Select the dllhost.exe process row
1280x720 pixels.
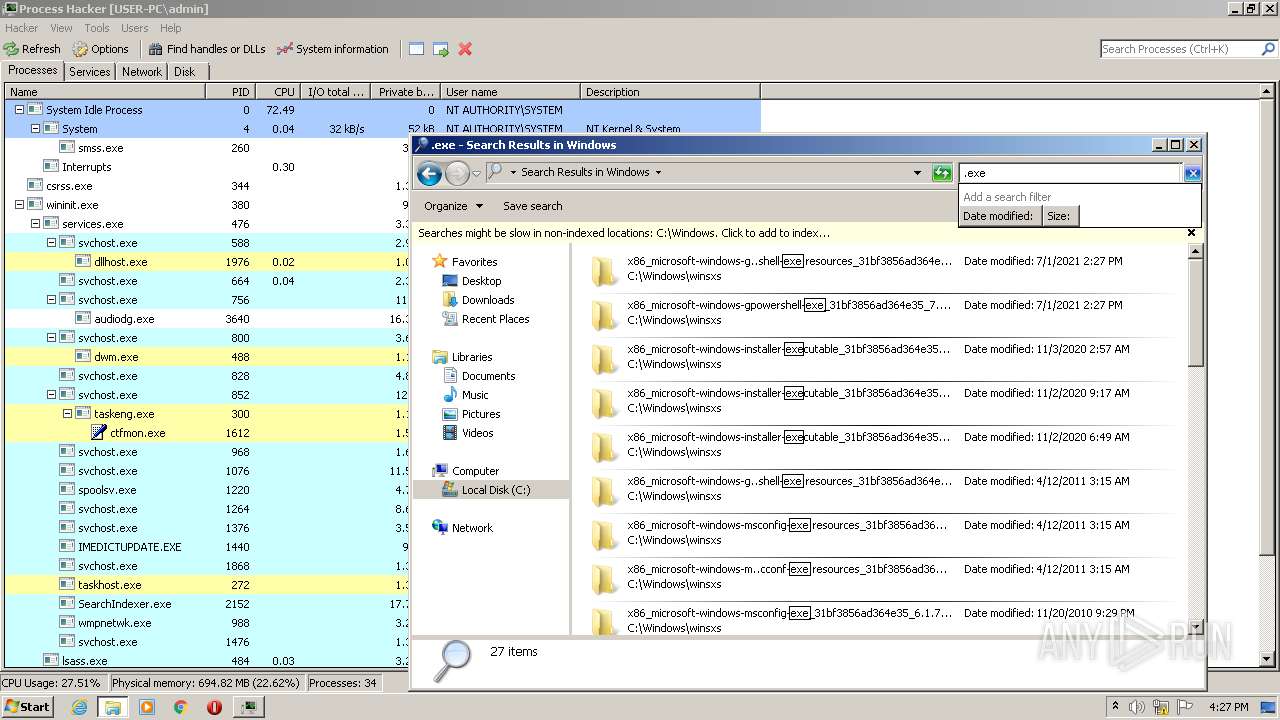pos(207,262)
